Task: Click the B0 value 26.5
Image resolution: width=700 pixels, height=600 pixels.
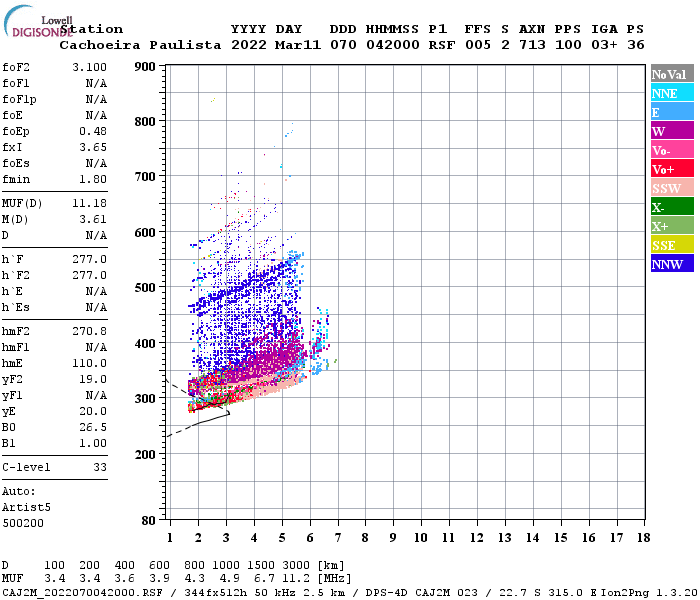Action: [x=93, y=427]
